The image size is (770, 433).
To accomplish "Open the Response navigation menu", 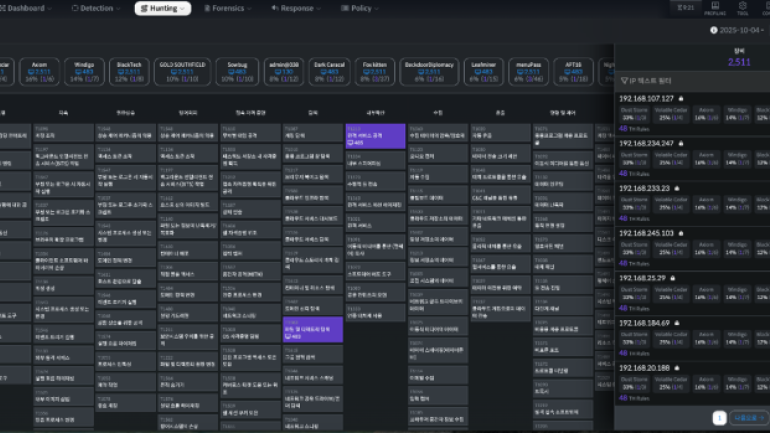I will coord(295,8).
